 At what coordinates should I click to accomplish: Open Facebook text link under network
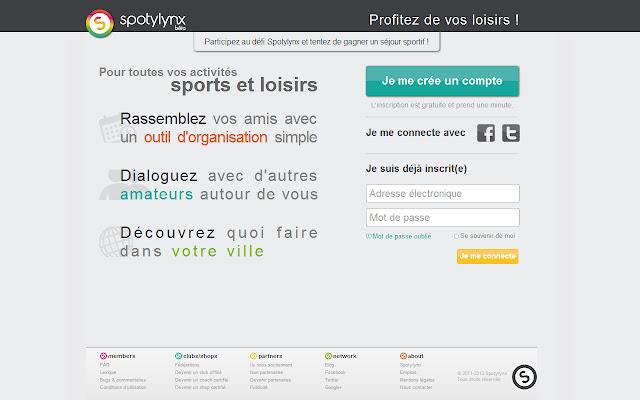pyautogui.click(x=335, y=372)
